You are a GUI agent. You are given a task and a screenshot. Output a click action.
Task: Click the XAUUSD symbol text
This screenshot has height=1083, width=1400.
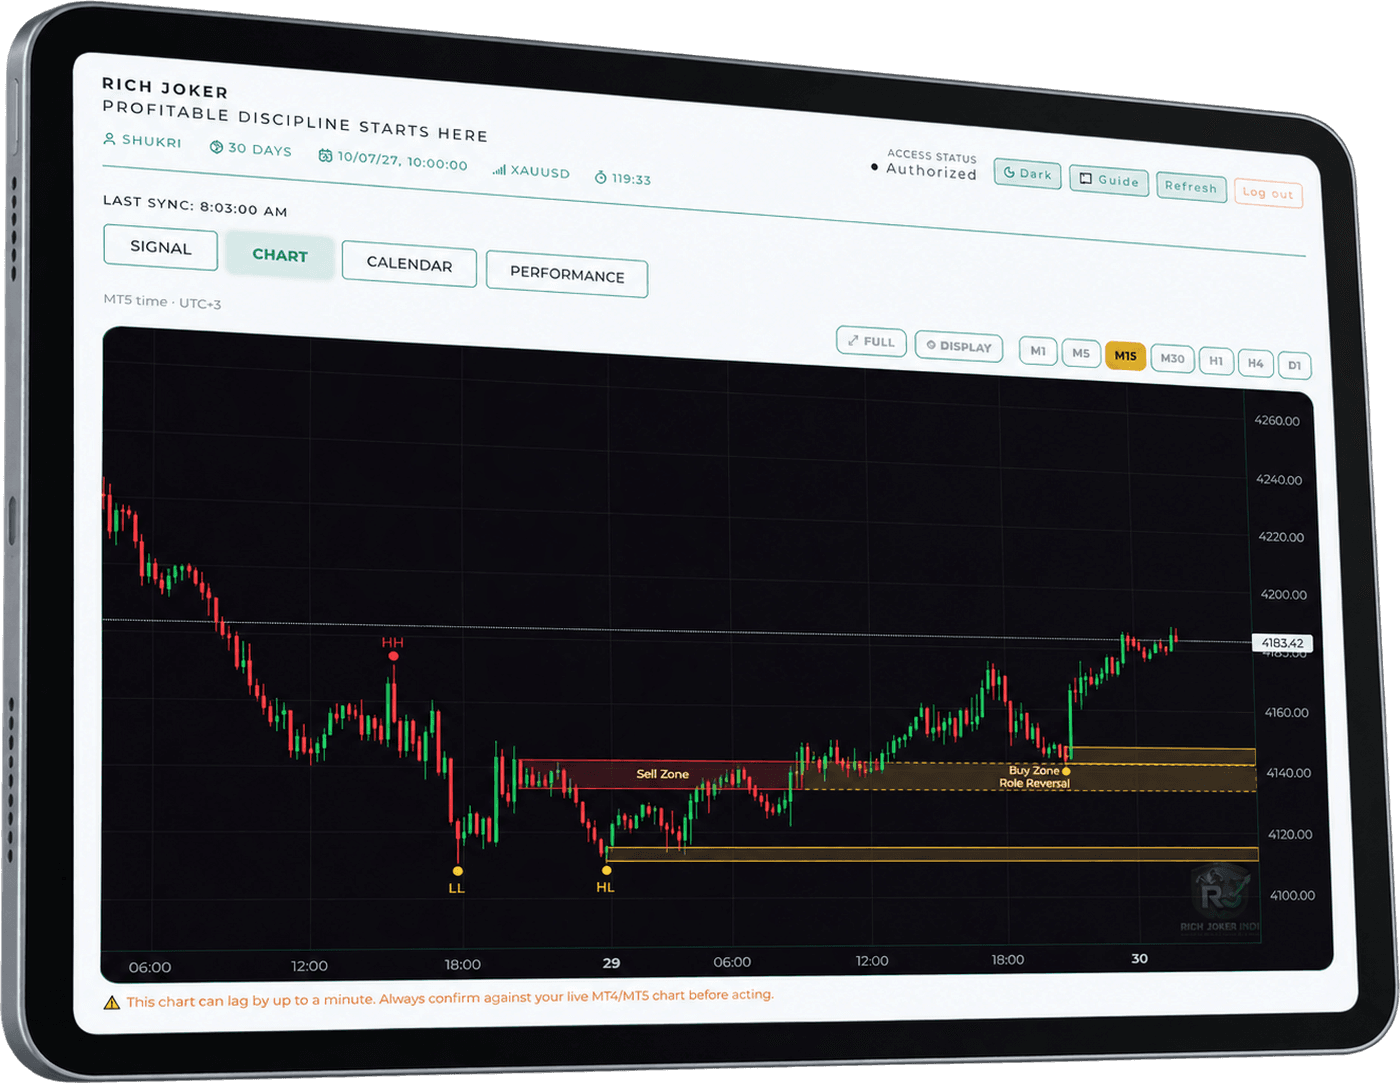pyautogui.click(x=540, y=172)
